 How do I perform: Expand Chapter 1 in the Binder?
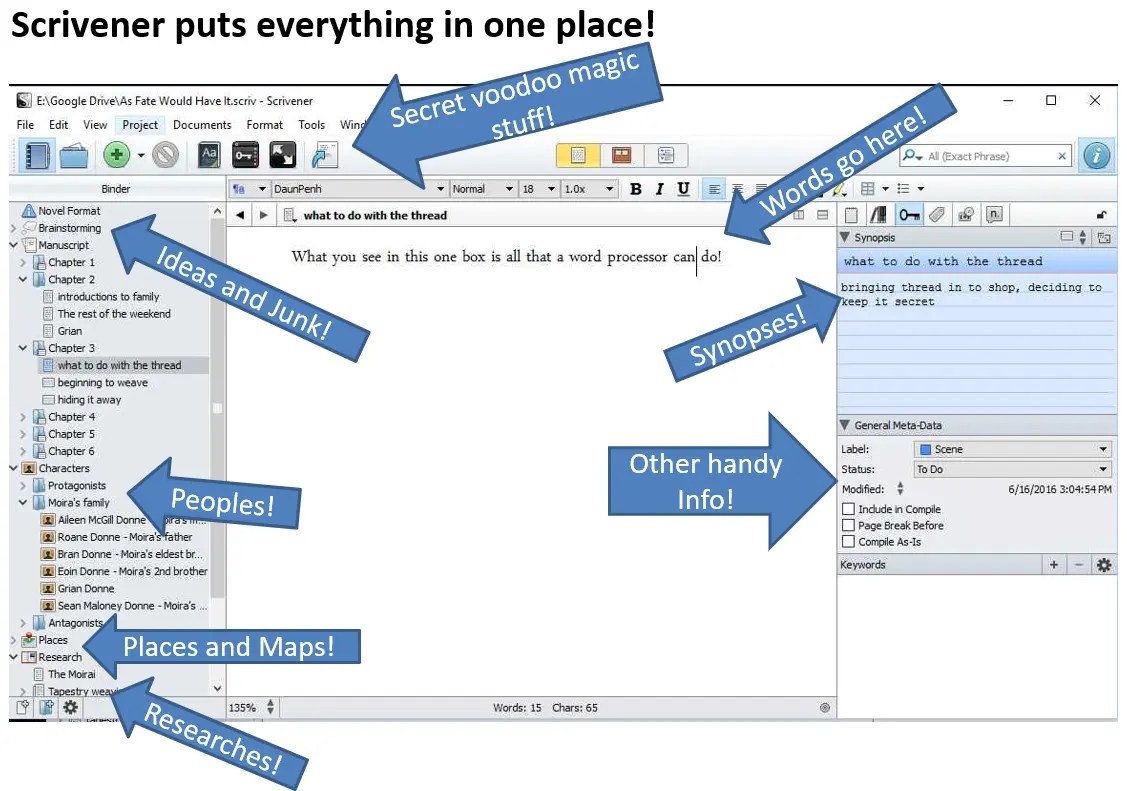23,263
